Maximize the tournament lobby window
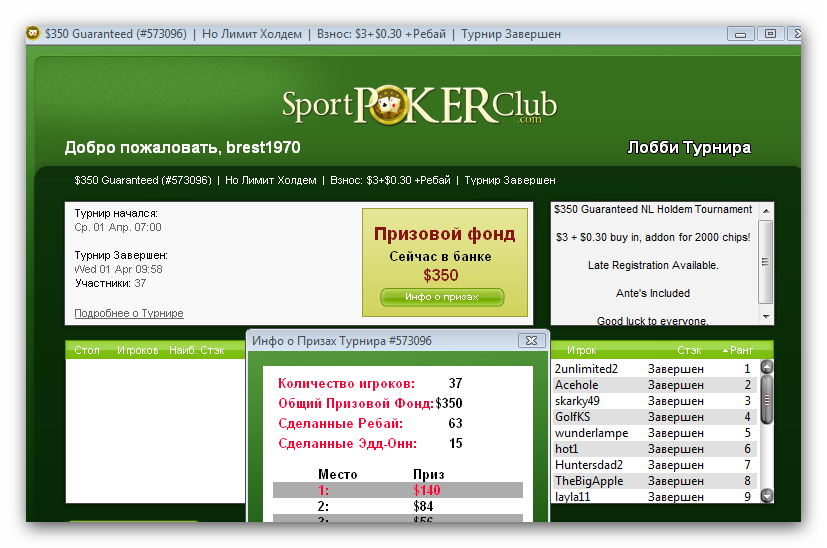Viewport: 827px width, 548px height. pyautogui.click(x=771, y=34)
